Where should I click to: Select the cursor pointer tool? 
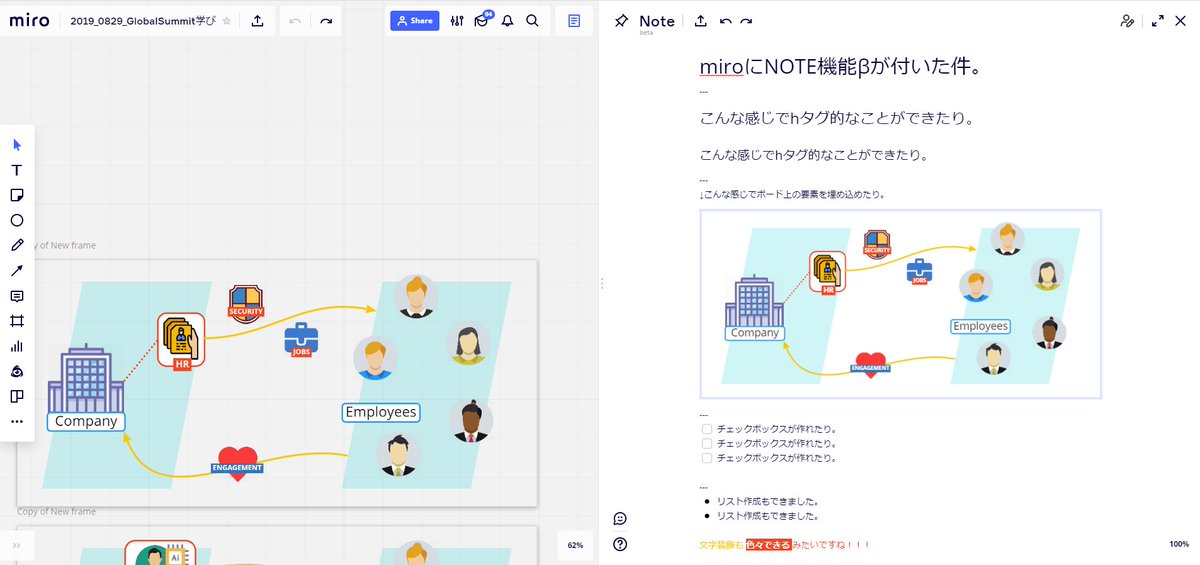click(x=17, y=145)
